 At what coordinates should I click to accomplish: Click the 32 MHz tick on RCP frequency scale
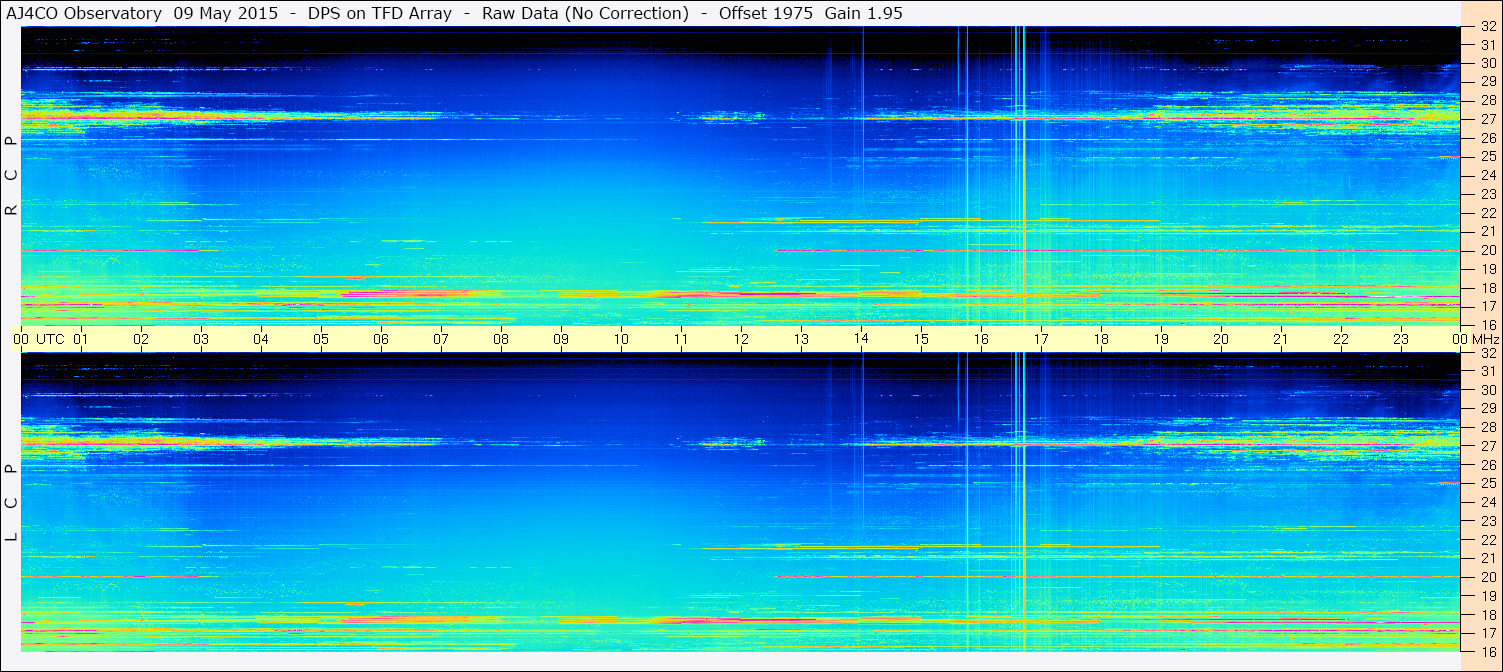point(1488,27)
